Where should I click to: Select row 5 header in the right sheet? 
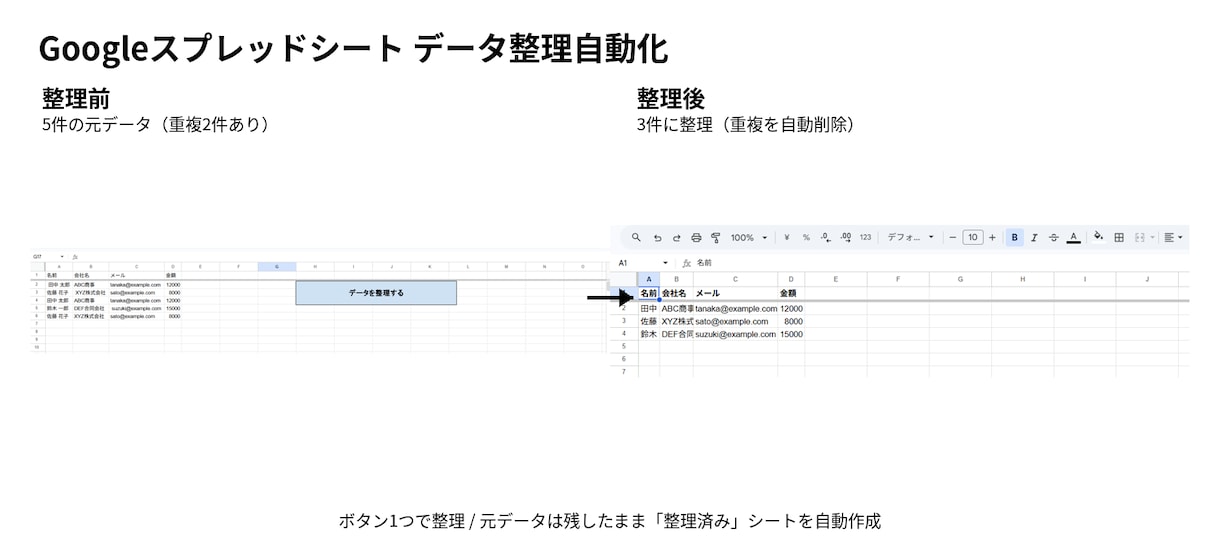point(624,347)
